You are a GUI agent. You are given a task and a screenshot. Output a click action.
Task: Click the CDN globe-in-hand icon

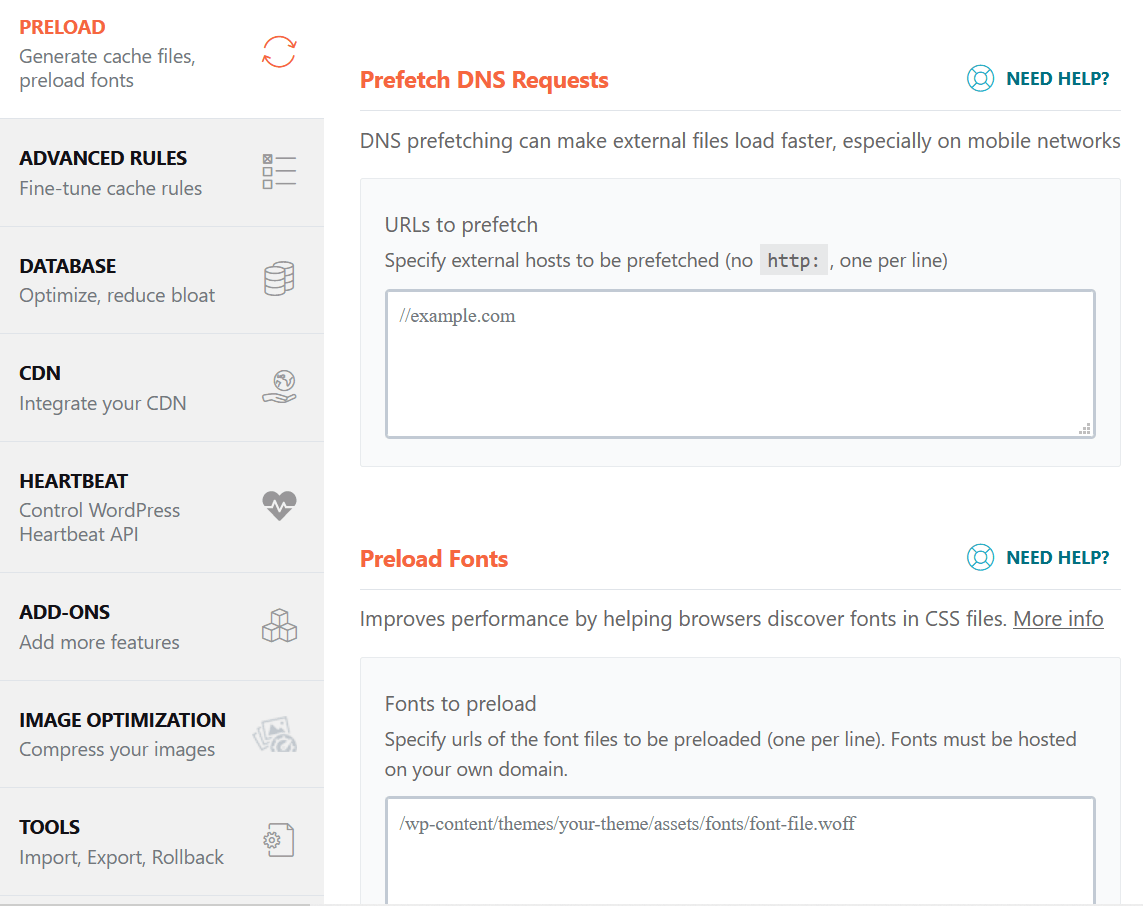point(279,387)
